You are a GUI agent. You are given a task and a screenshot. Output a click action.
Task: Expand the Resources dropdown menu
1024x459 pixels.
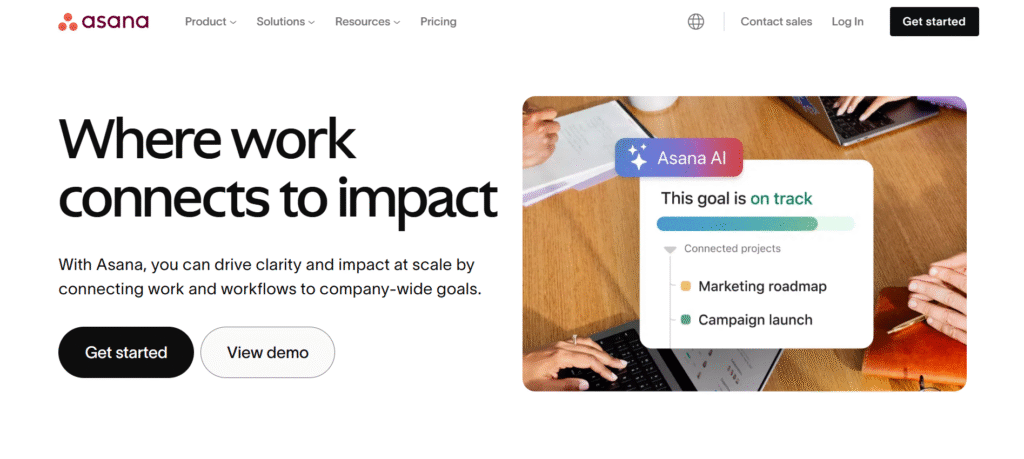(367, 21)
